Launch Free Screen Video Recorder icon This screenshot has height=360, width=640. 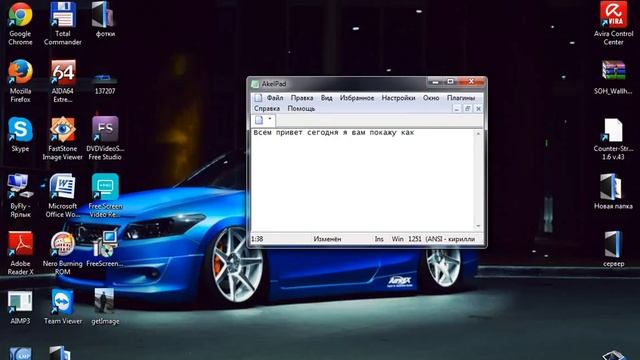coord(105,187)
